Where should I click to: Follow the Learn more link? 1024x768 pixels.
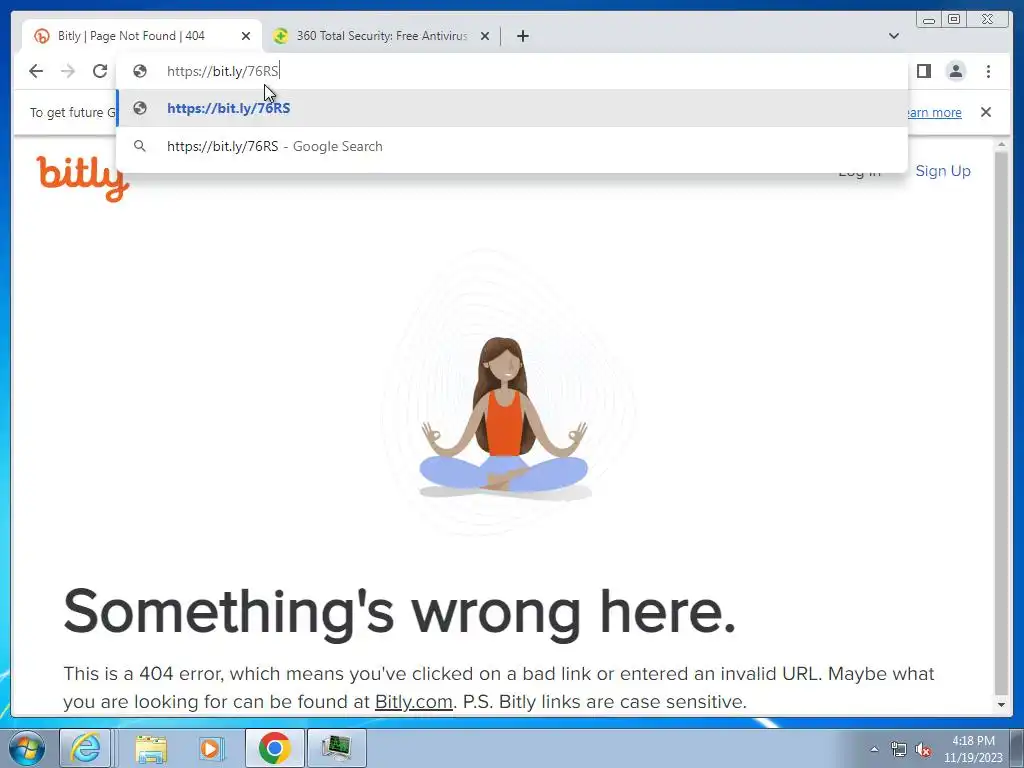click(x=935, y=112)
